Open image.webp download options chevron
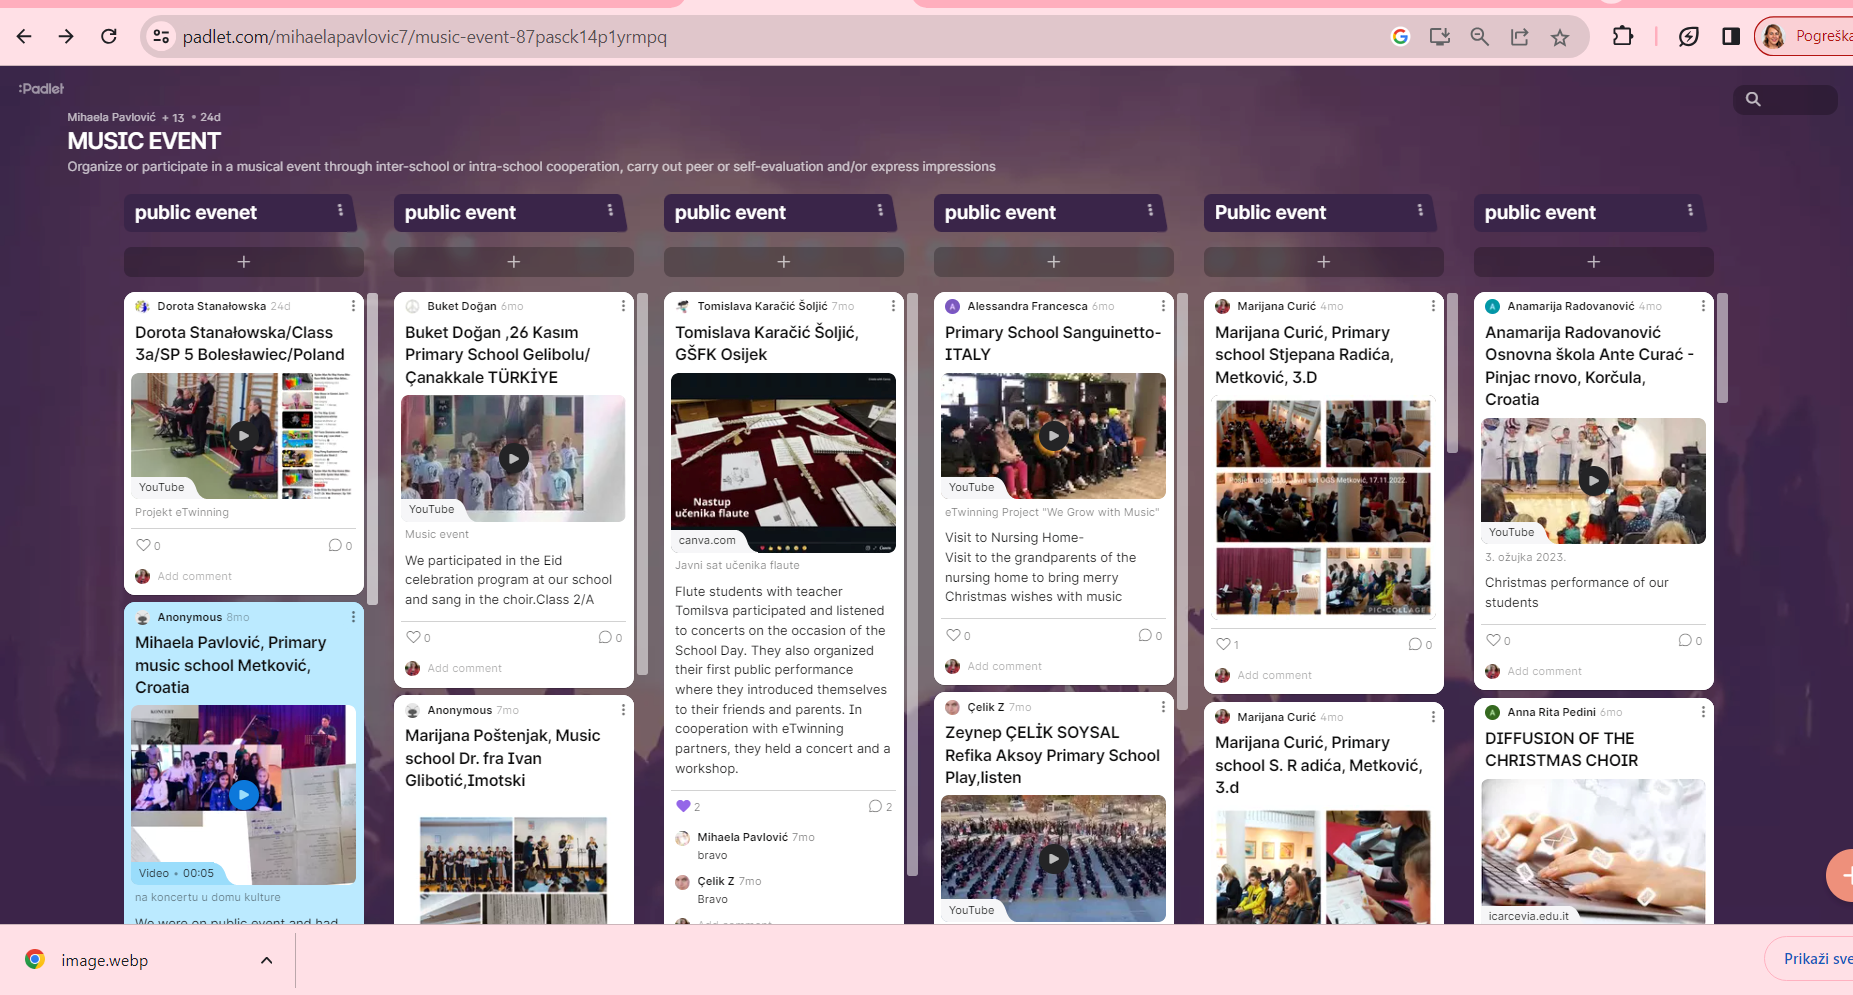Screen dimensions: 1853x995 tap(266, 960)
